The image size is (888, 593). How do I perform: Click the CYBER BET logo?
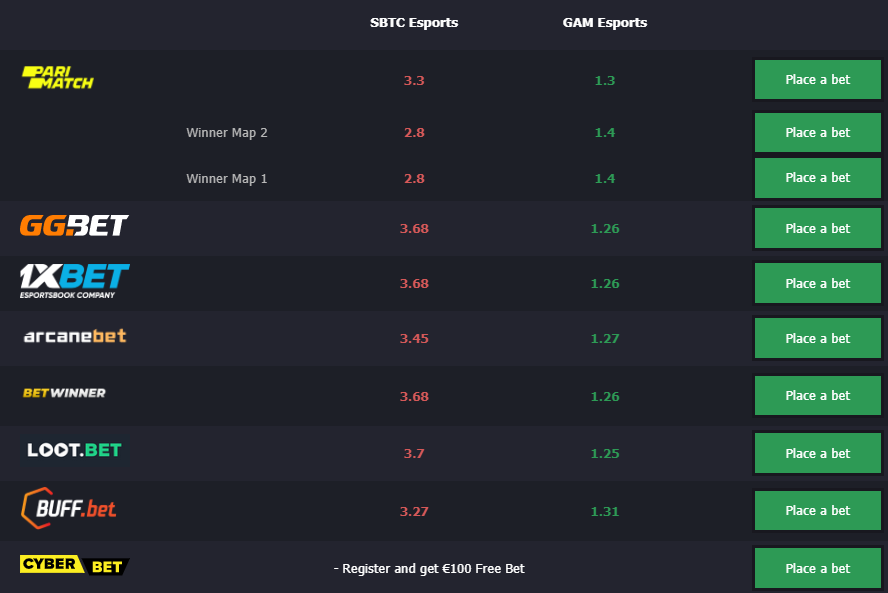[75, 565]
